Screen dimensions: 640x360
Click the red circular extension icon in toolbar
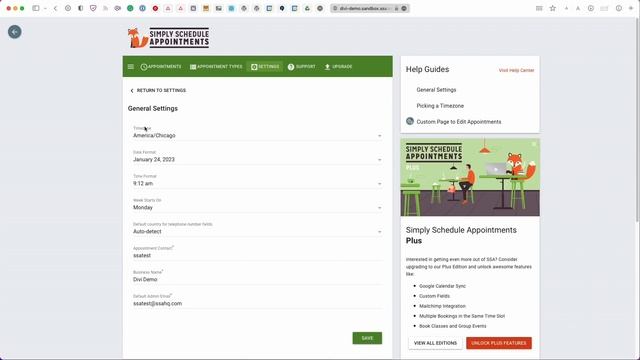click(155, 8)
